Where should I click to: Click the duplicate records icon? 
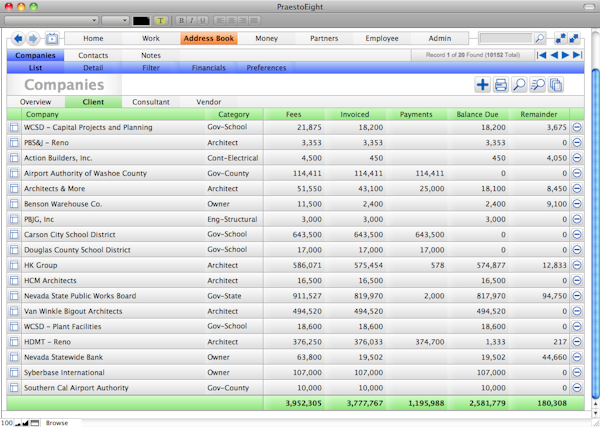coord(556,85)
